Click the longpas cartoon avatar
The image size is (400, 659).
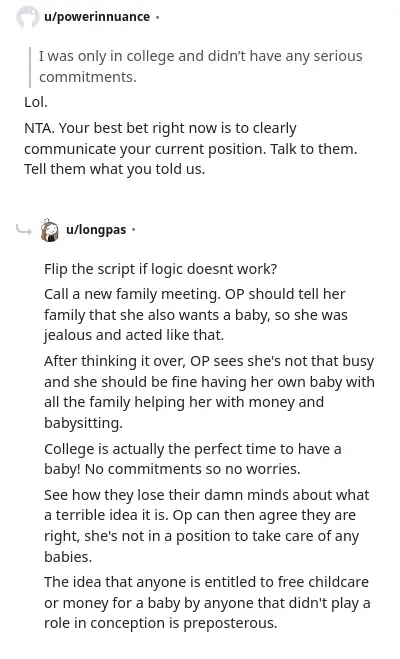coord(50,230)
